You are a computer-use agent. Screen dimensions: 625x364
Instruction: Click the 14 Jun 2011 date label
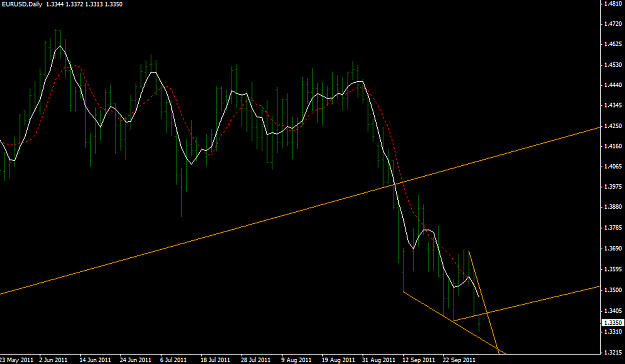[95, 360]
